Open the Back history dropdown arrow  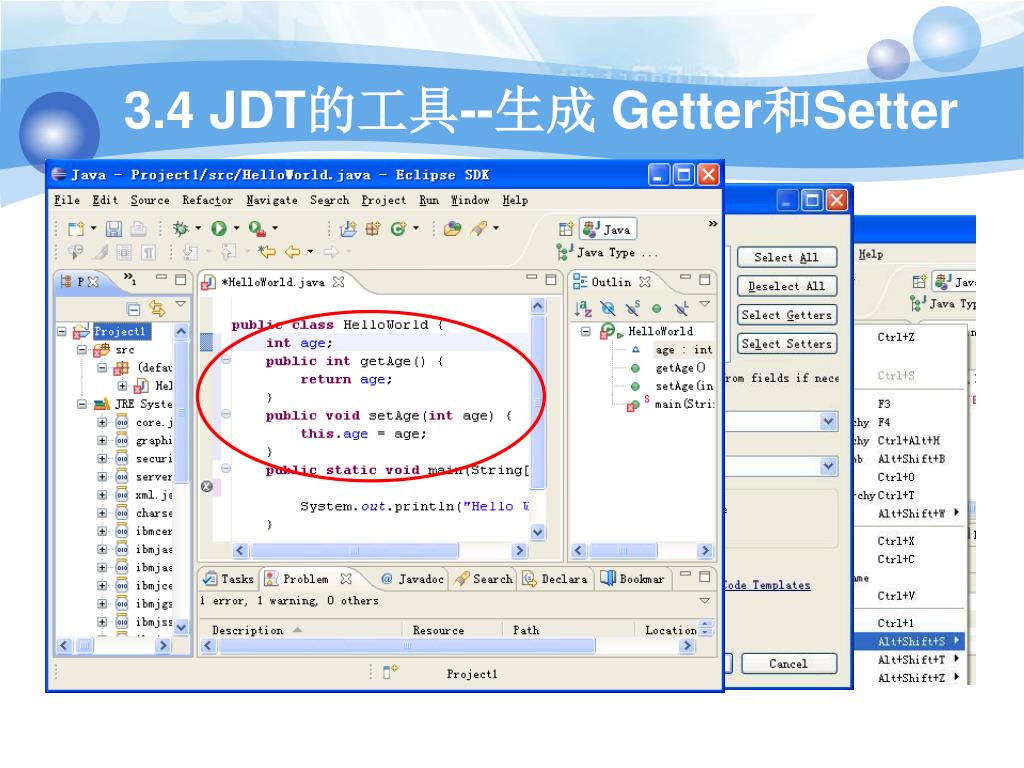point(310,251)
